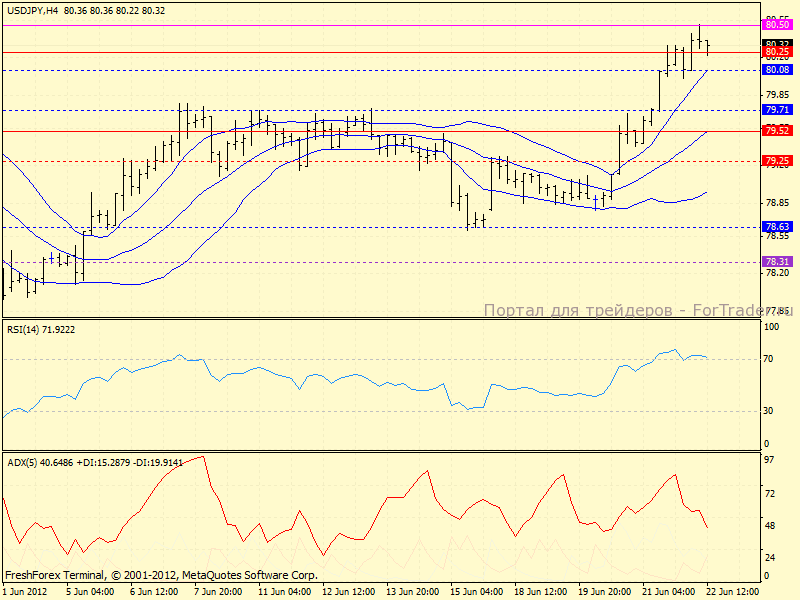Select the 1 Jun 2012 date marker
Image resolution: width=800 pixels, height=600 pixels.
24,592
